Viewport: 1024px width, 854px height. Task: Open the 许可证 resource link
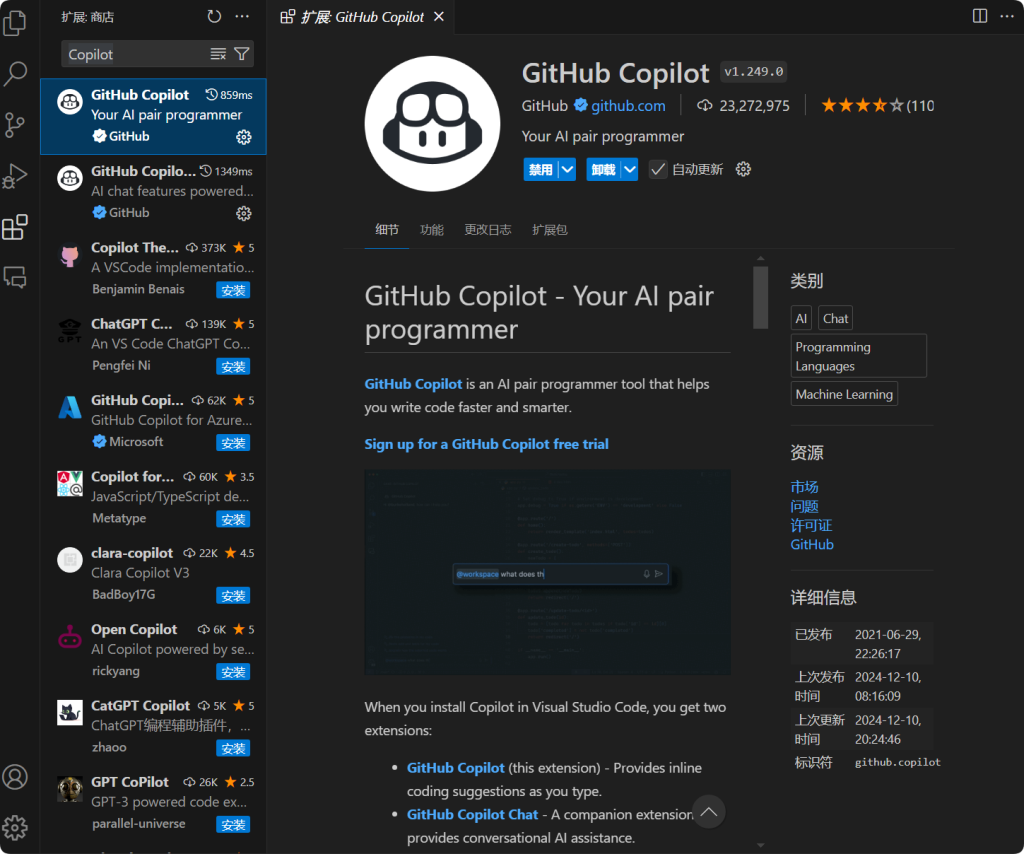(x=811, y=526)
